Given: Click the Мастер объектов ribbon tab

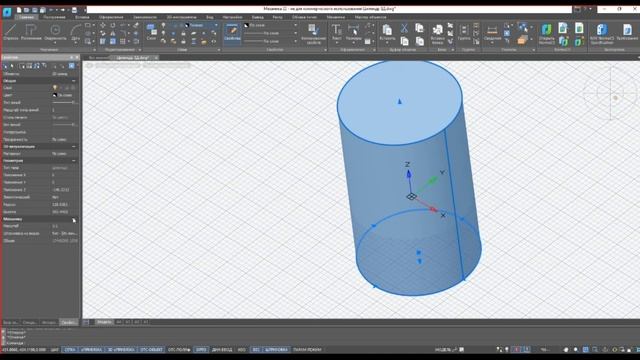Looking at the screenshot, I should pyautogui.click(x=371, y=17).
